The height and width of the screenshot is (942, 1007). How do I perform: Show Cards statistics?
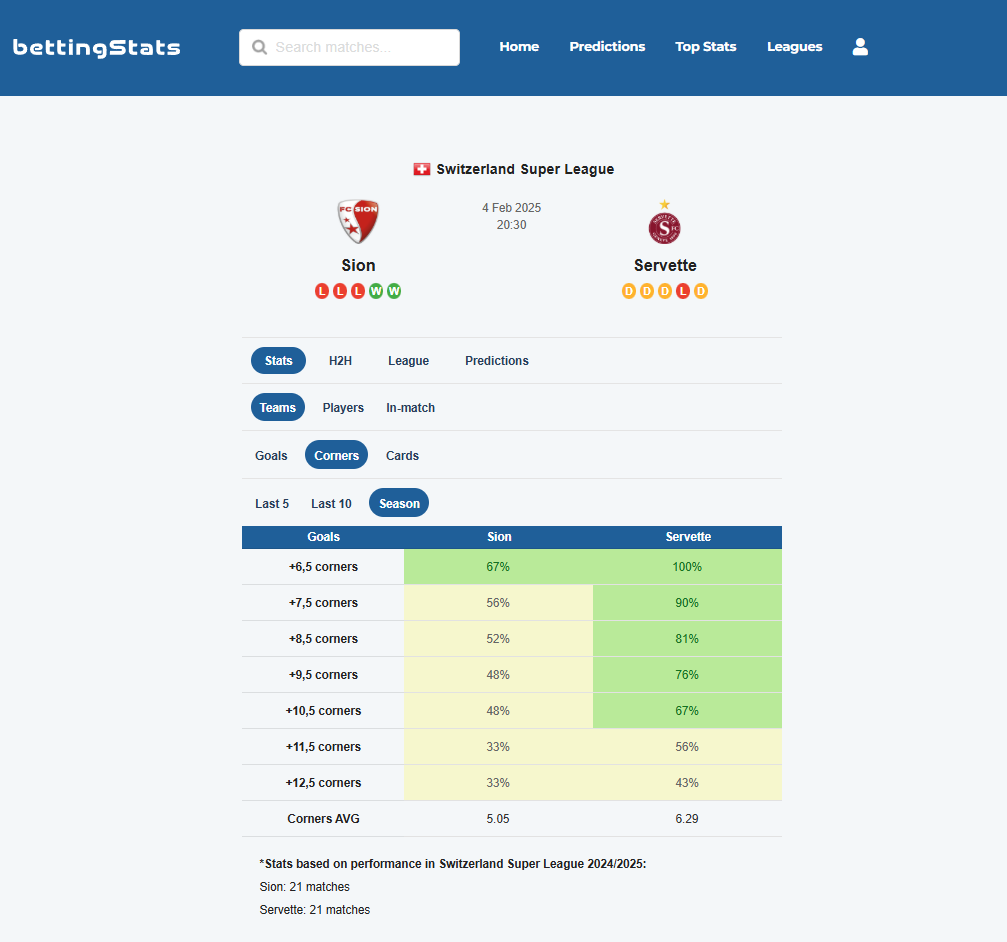(402, 456)
